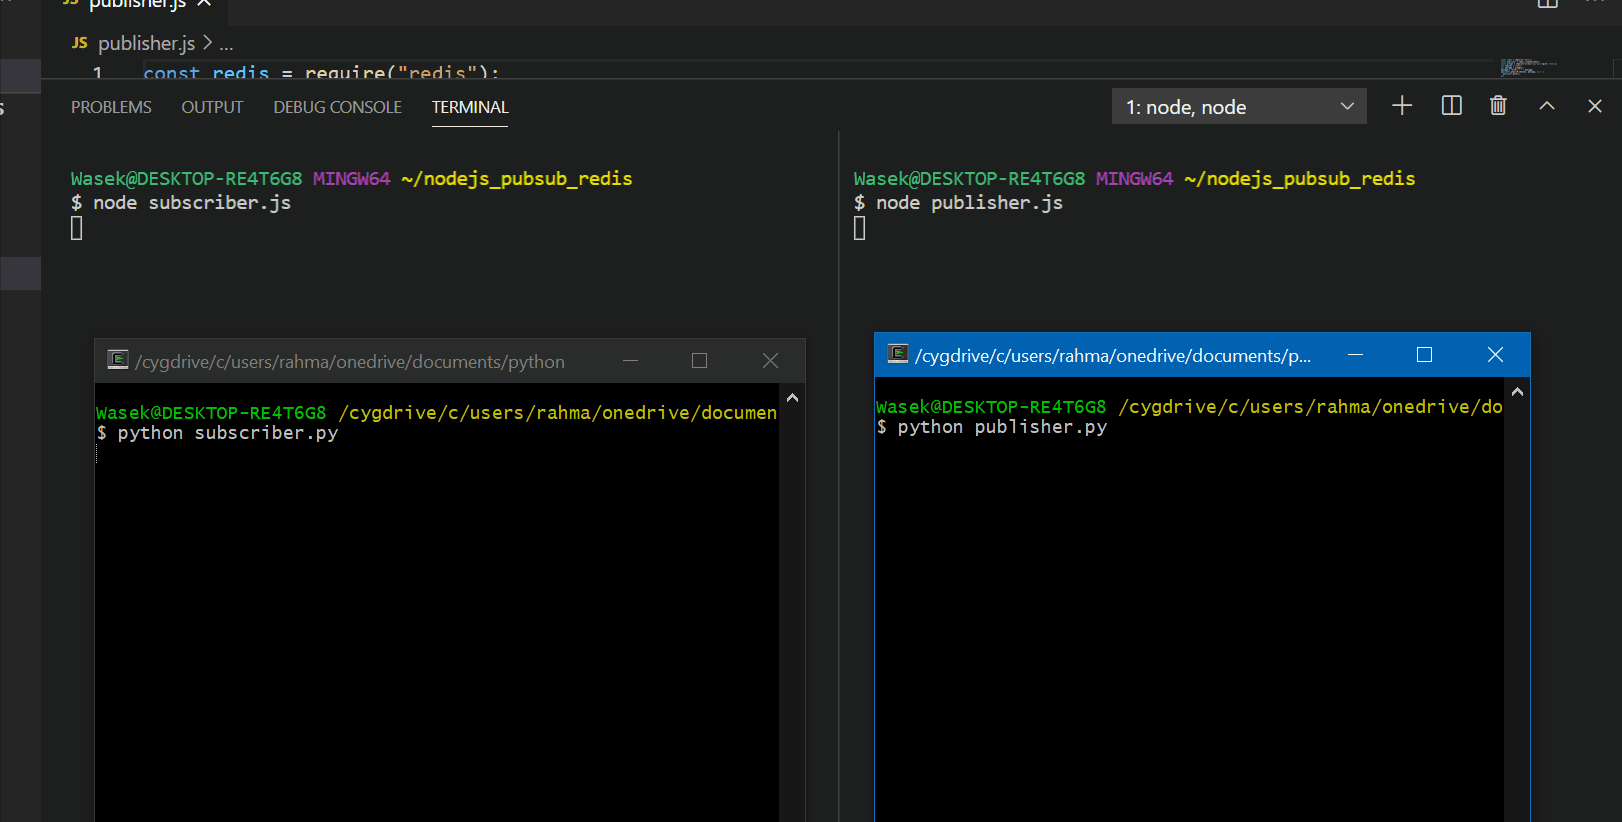Minimize the python subscriber Cygwin window
This screenshot has height=822, width=1622.
click(x=630, y=360)
